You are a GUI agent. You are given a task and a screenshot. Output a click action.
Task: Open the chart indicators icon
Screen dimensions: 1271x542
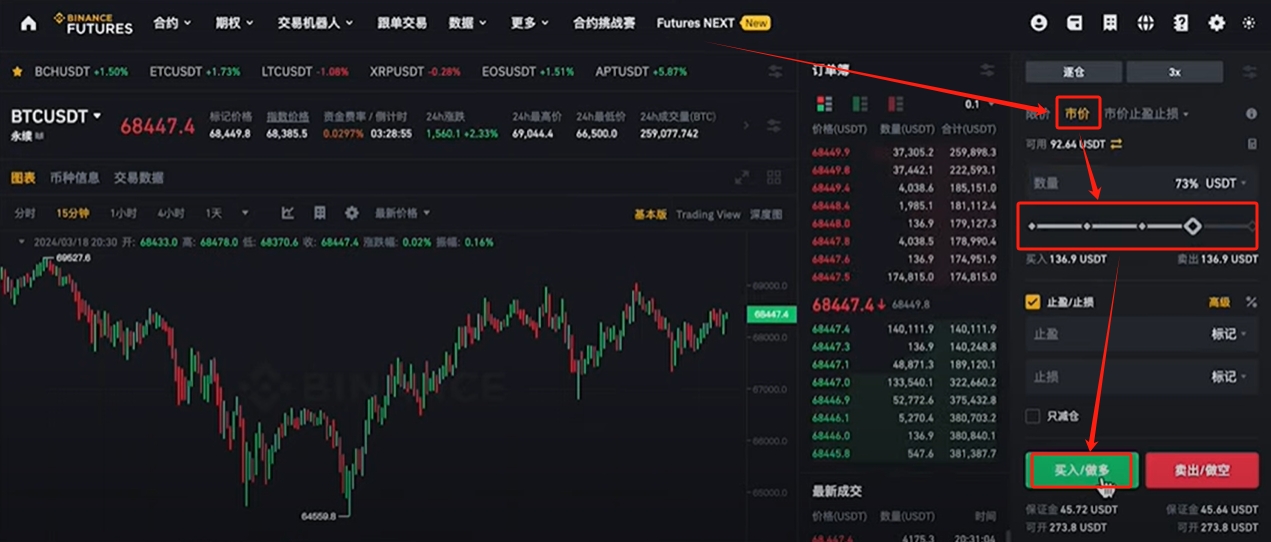click(x=287, y=213)
